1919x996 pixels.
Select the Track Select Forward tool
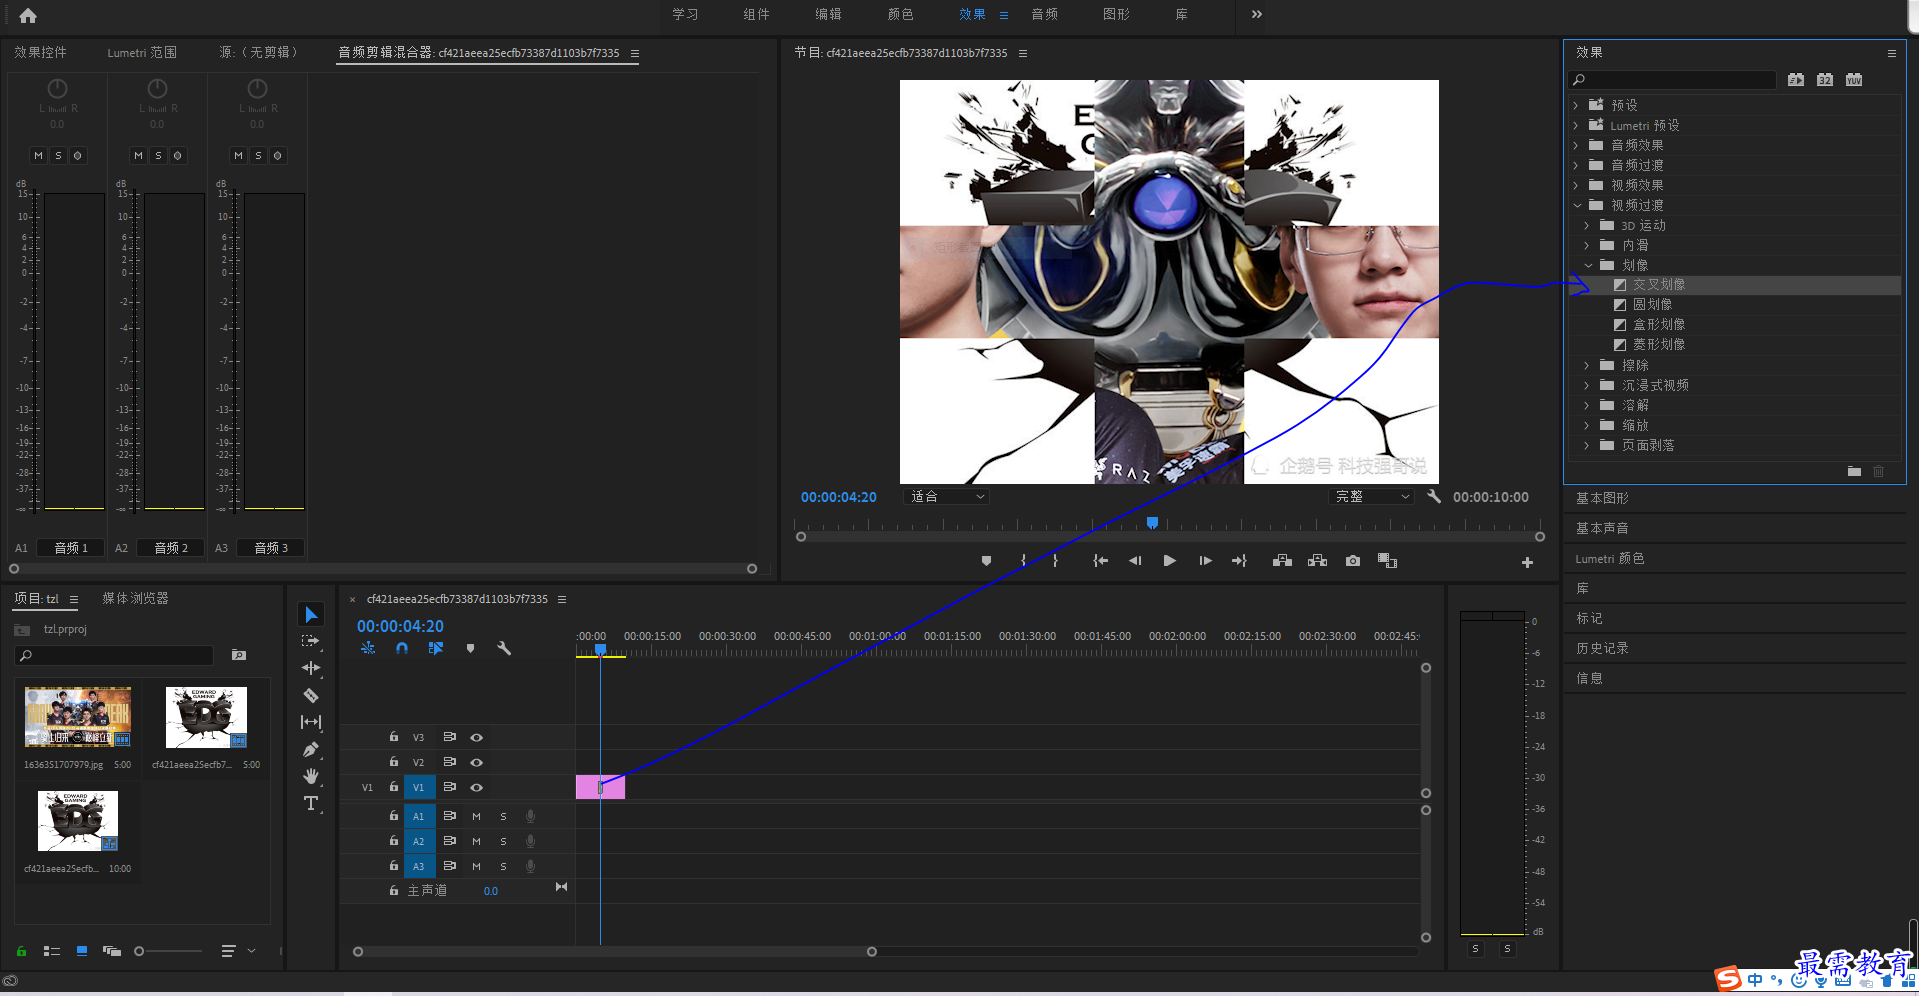coord(311,641)
